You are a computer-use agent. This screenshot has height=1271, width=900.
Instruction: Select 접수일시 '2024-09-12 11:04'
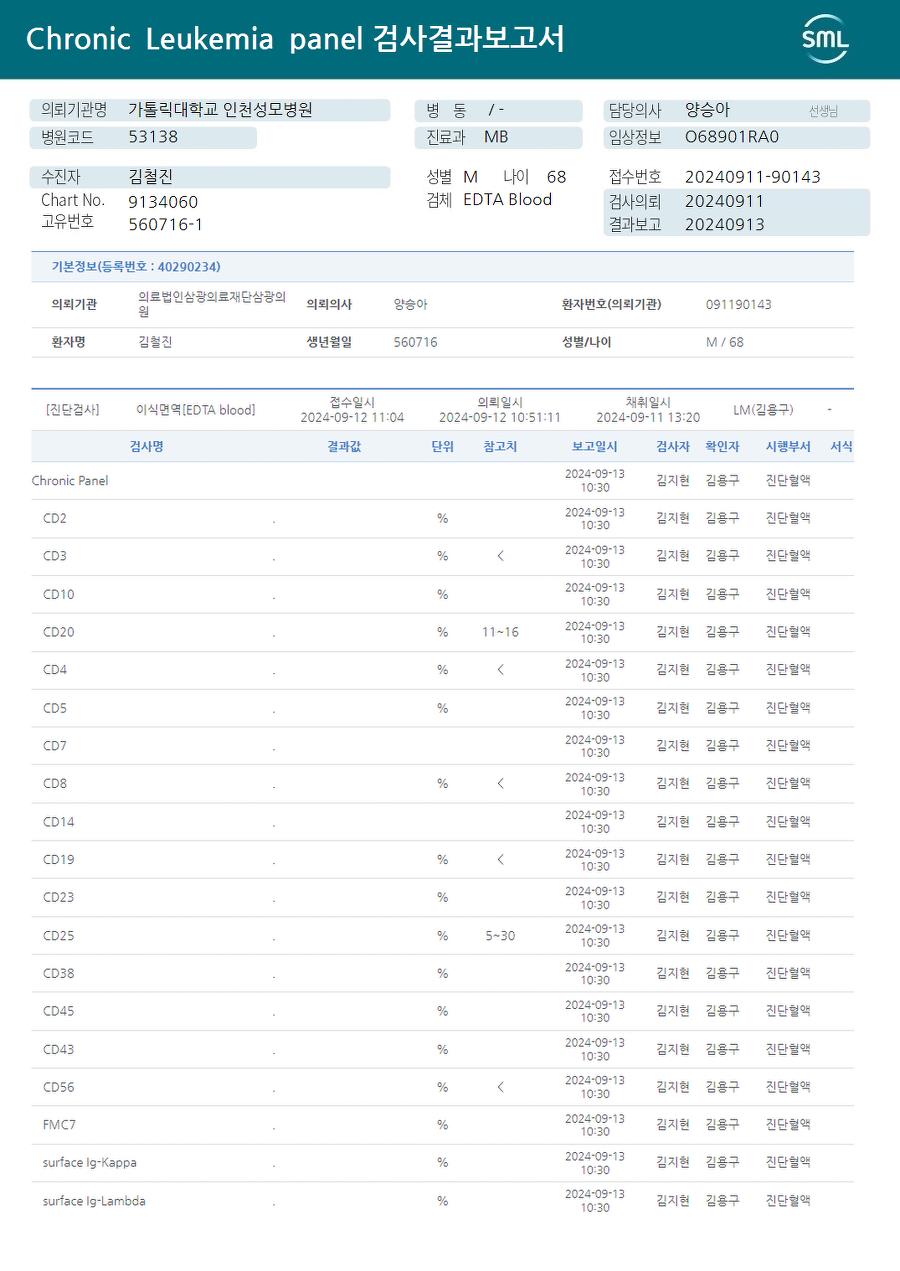click(353, 417)
